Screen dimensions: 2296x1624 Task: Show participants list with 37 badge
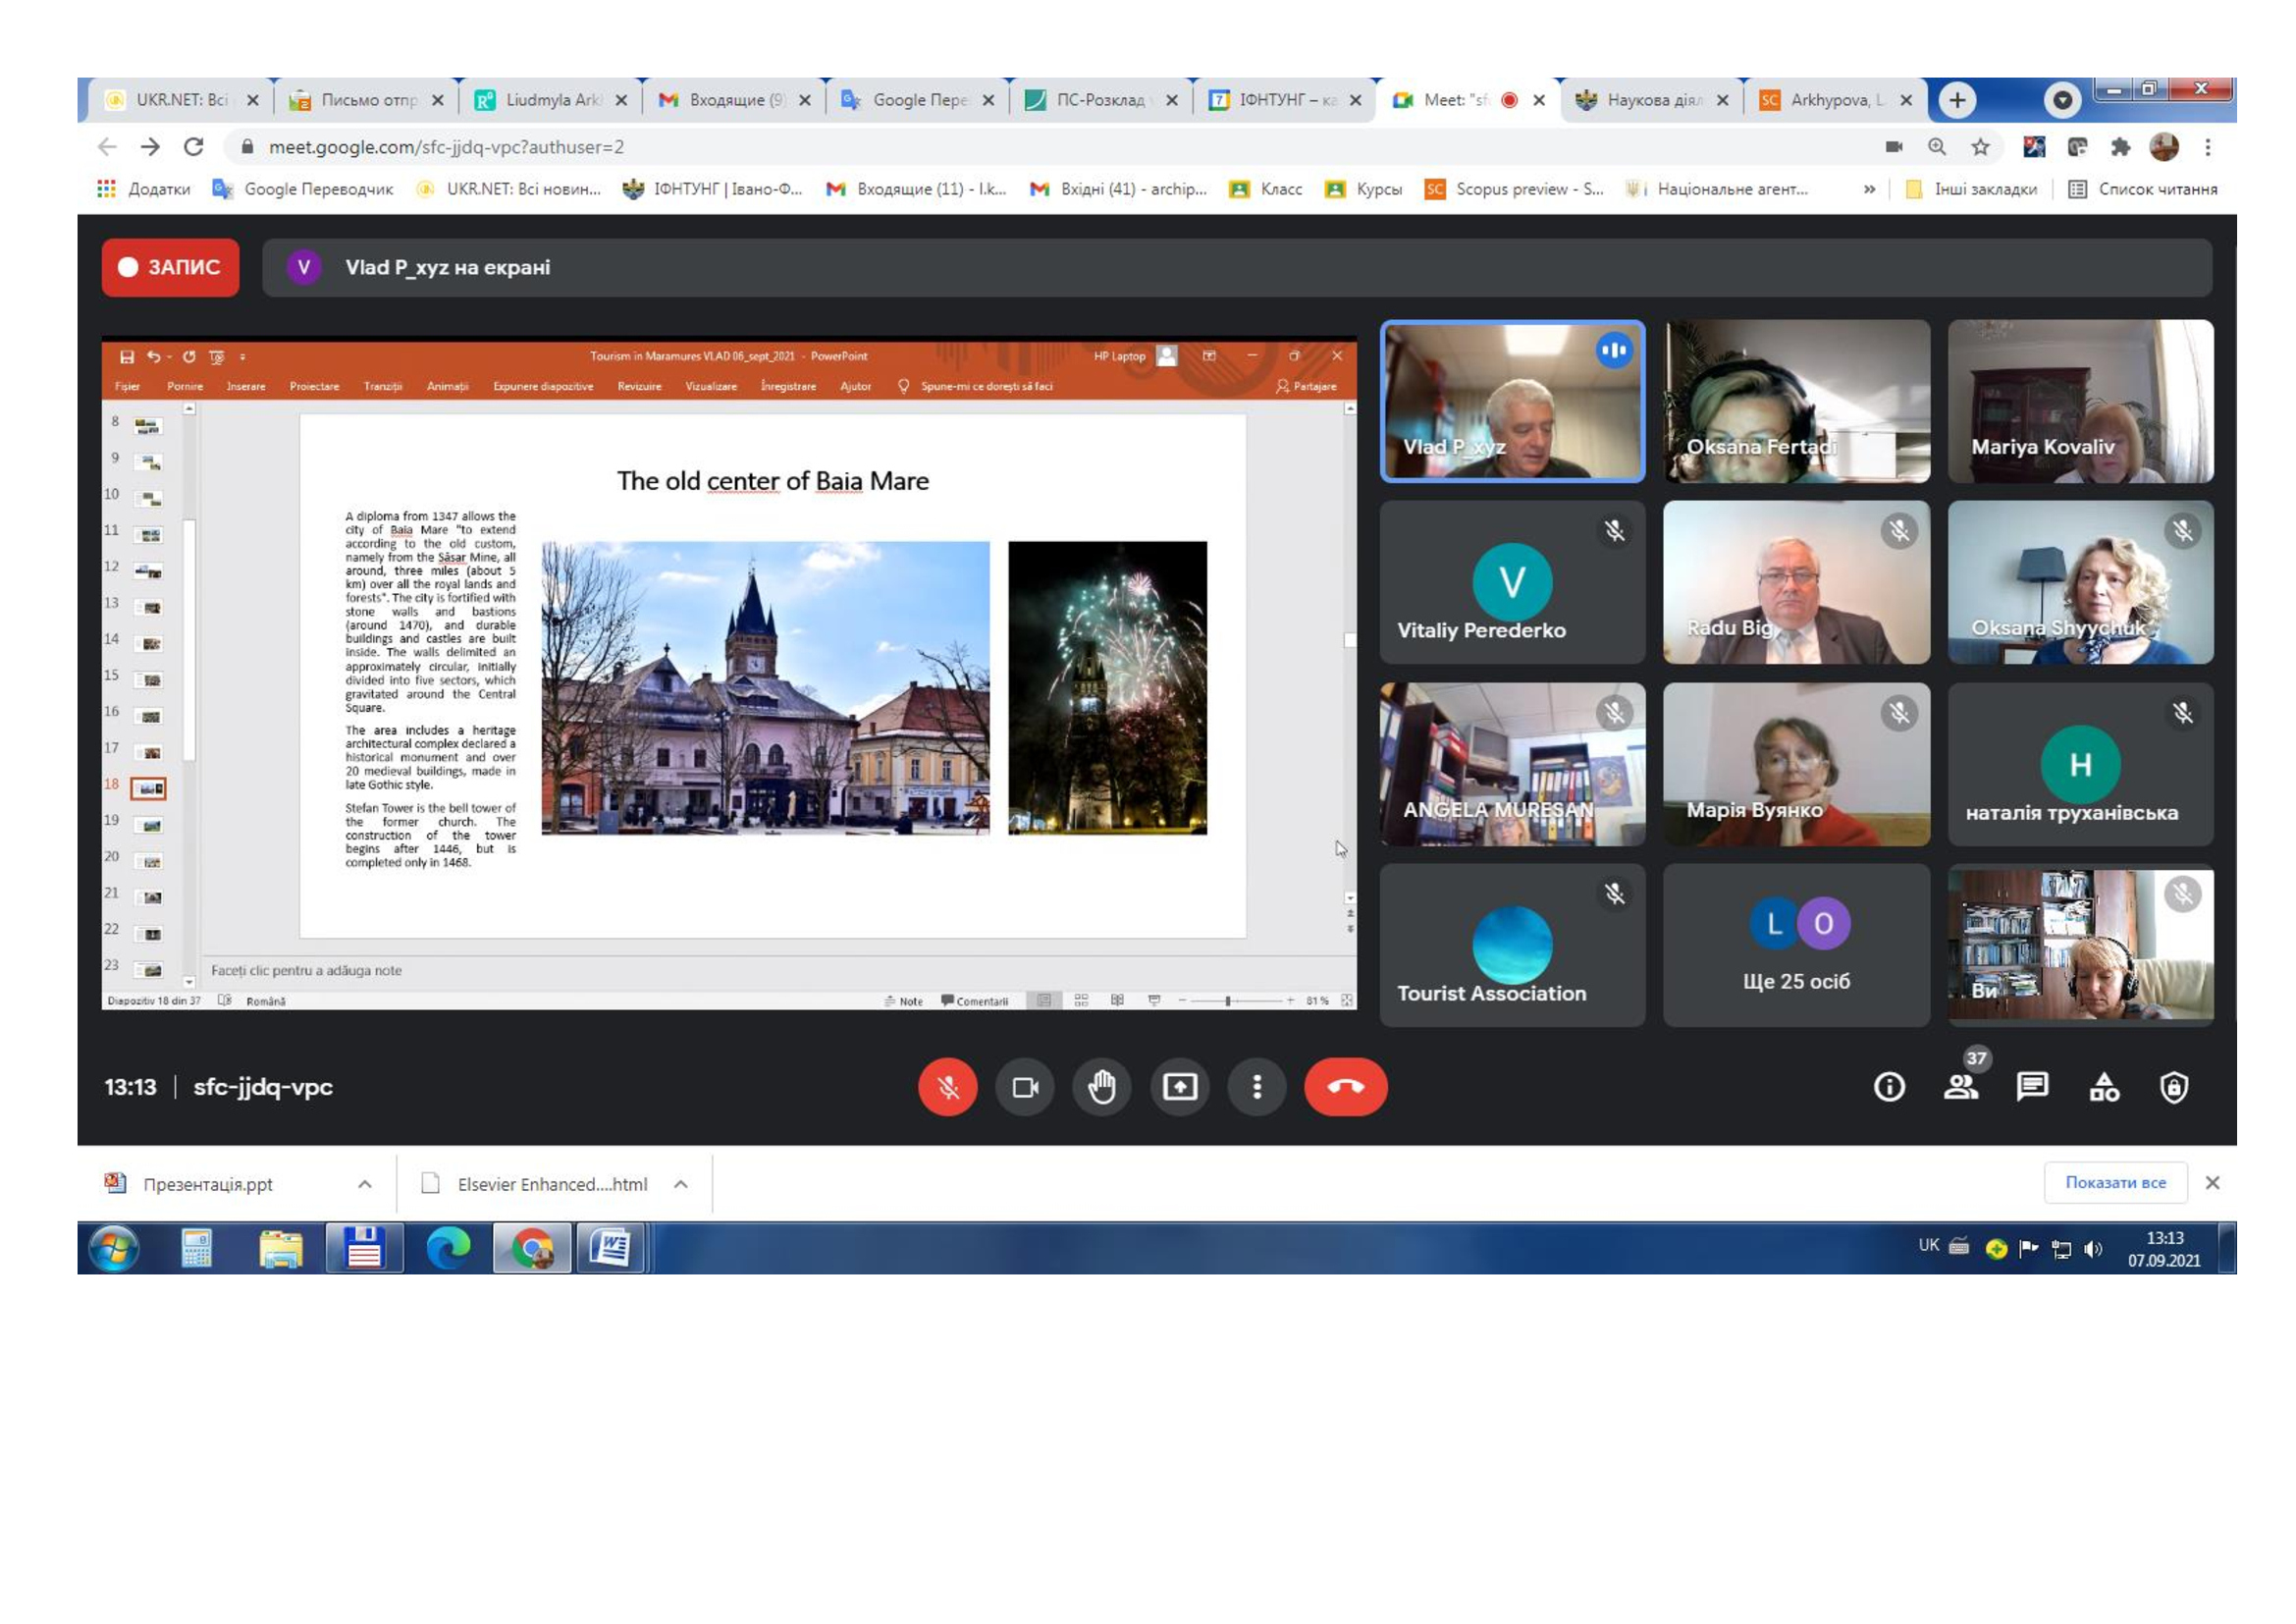click(x=1960, y=1086)
